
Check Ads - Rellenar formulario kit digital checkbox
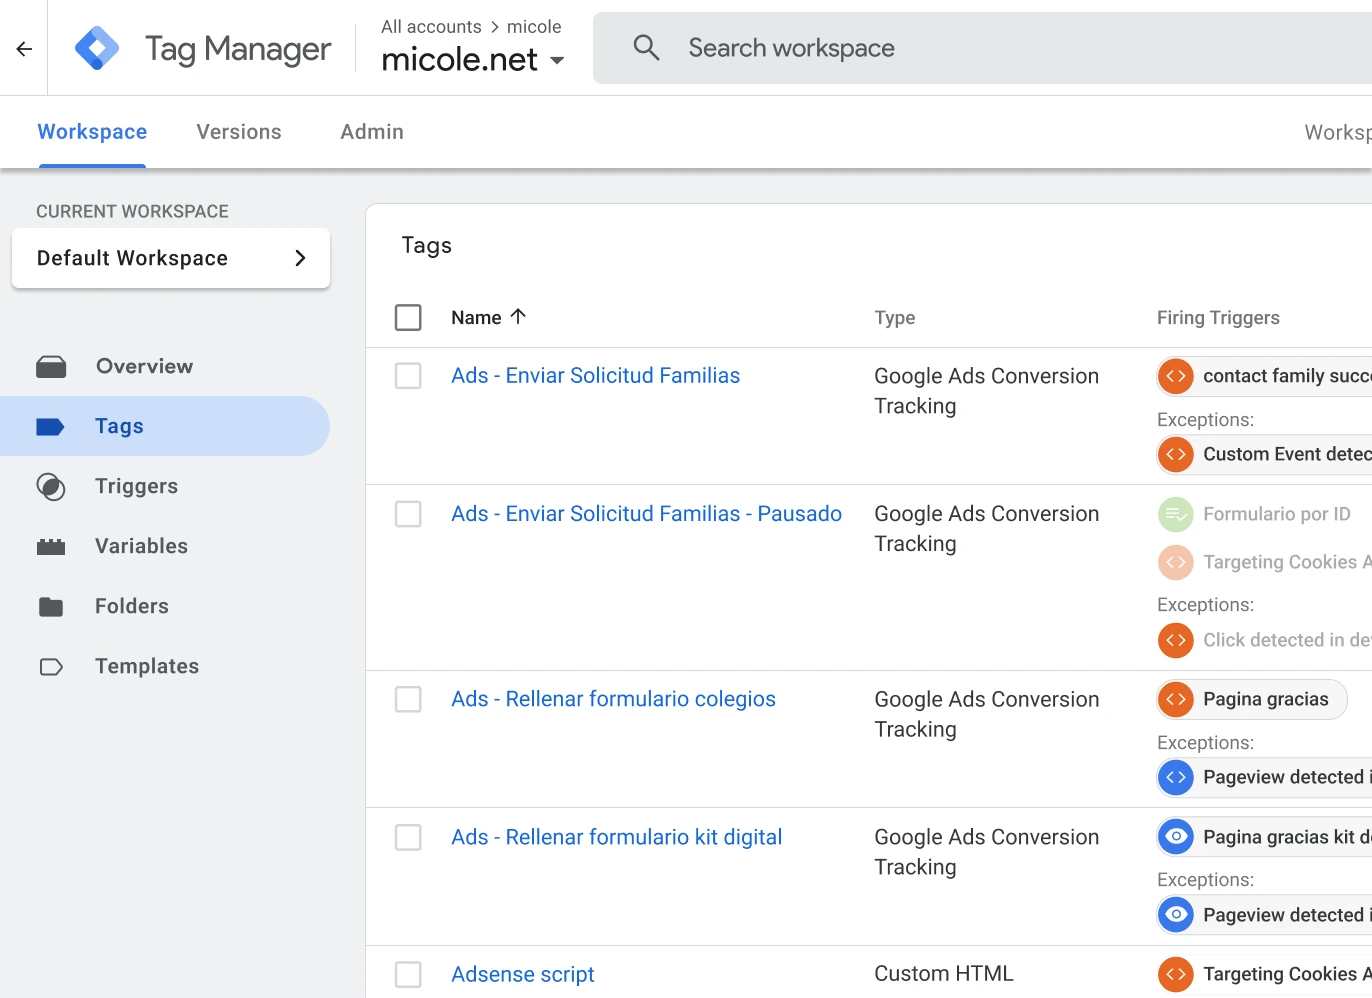pos(408,837)
